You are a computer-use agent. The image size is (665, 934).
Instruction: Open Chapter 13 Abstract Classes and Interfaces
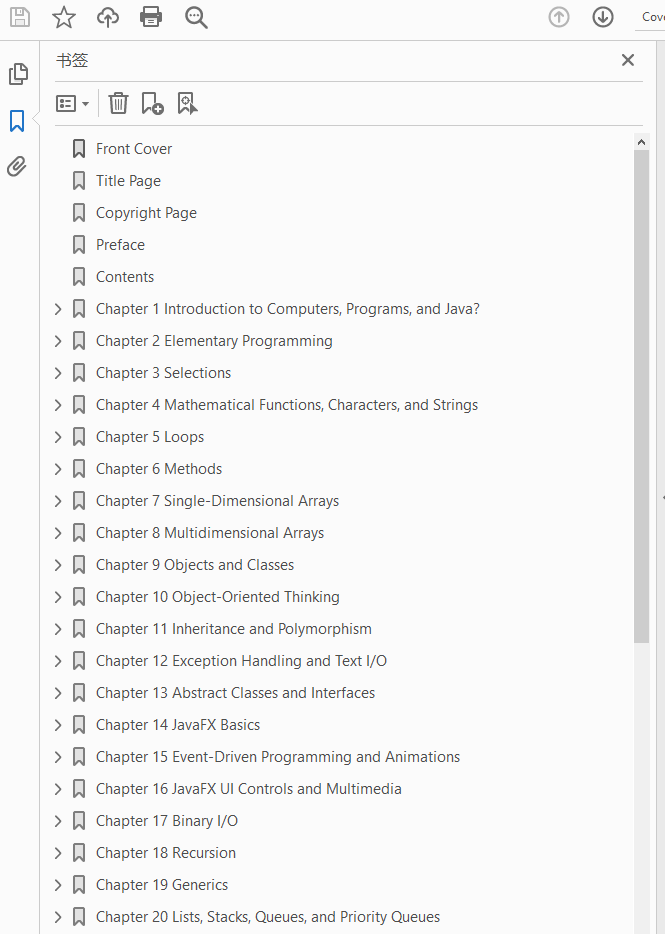[x=235, y=693]
